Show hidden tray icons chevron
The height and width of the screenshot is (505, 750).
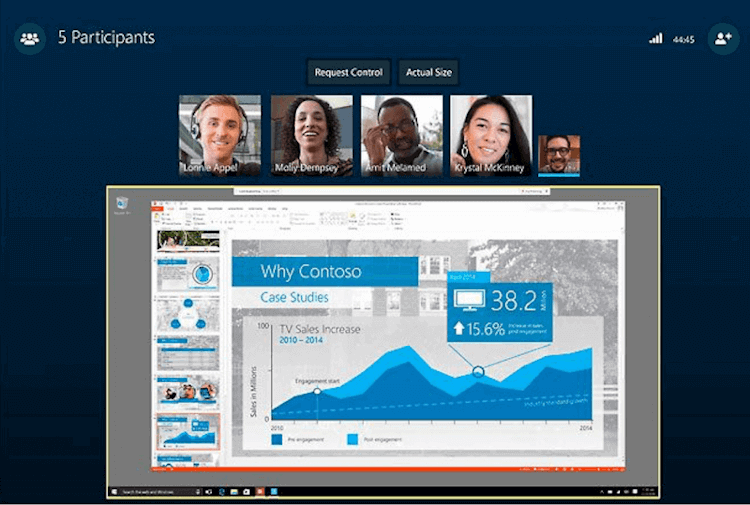[x=602, y=492]
